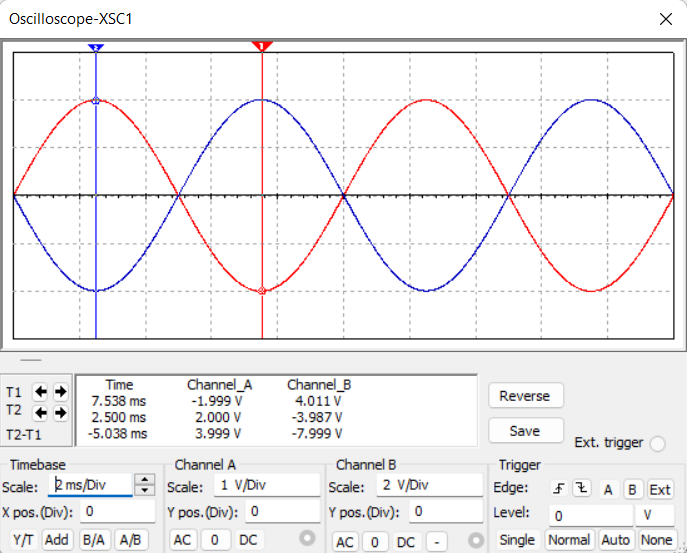Switch display mode to A/B

[131, 540]
